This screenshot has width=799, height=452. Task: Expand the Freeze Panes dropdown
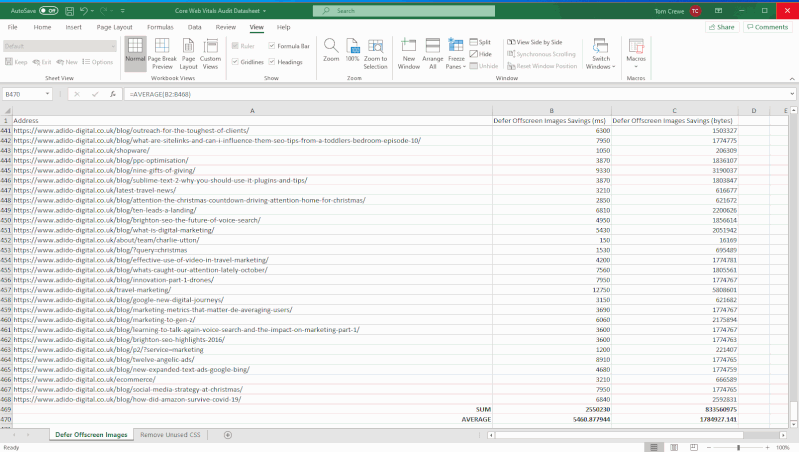pos(456,60)
